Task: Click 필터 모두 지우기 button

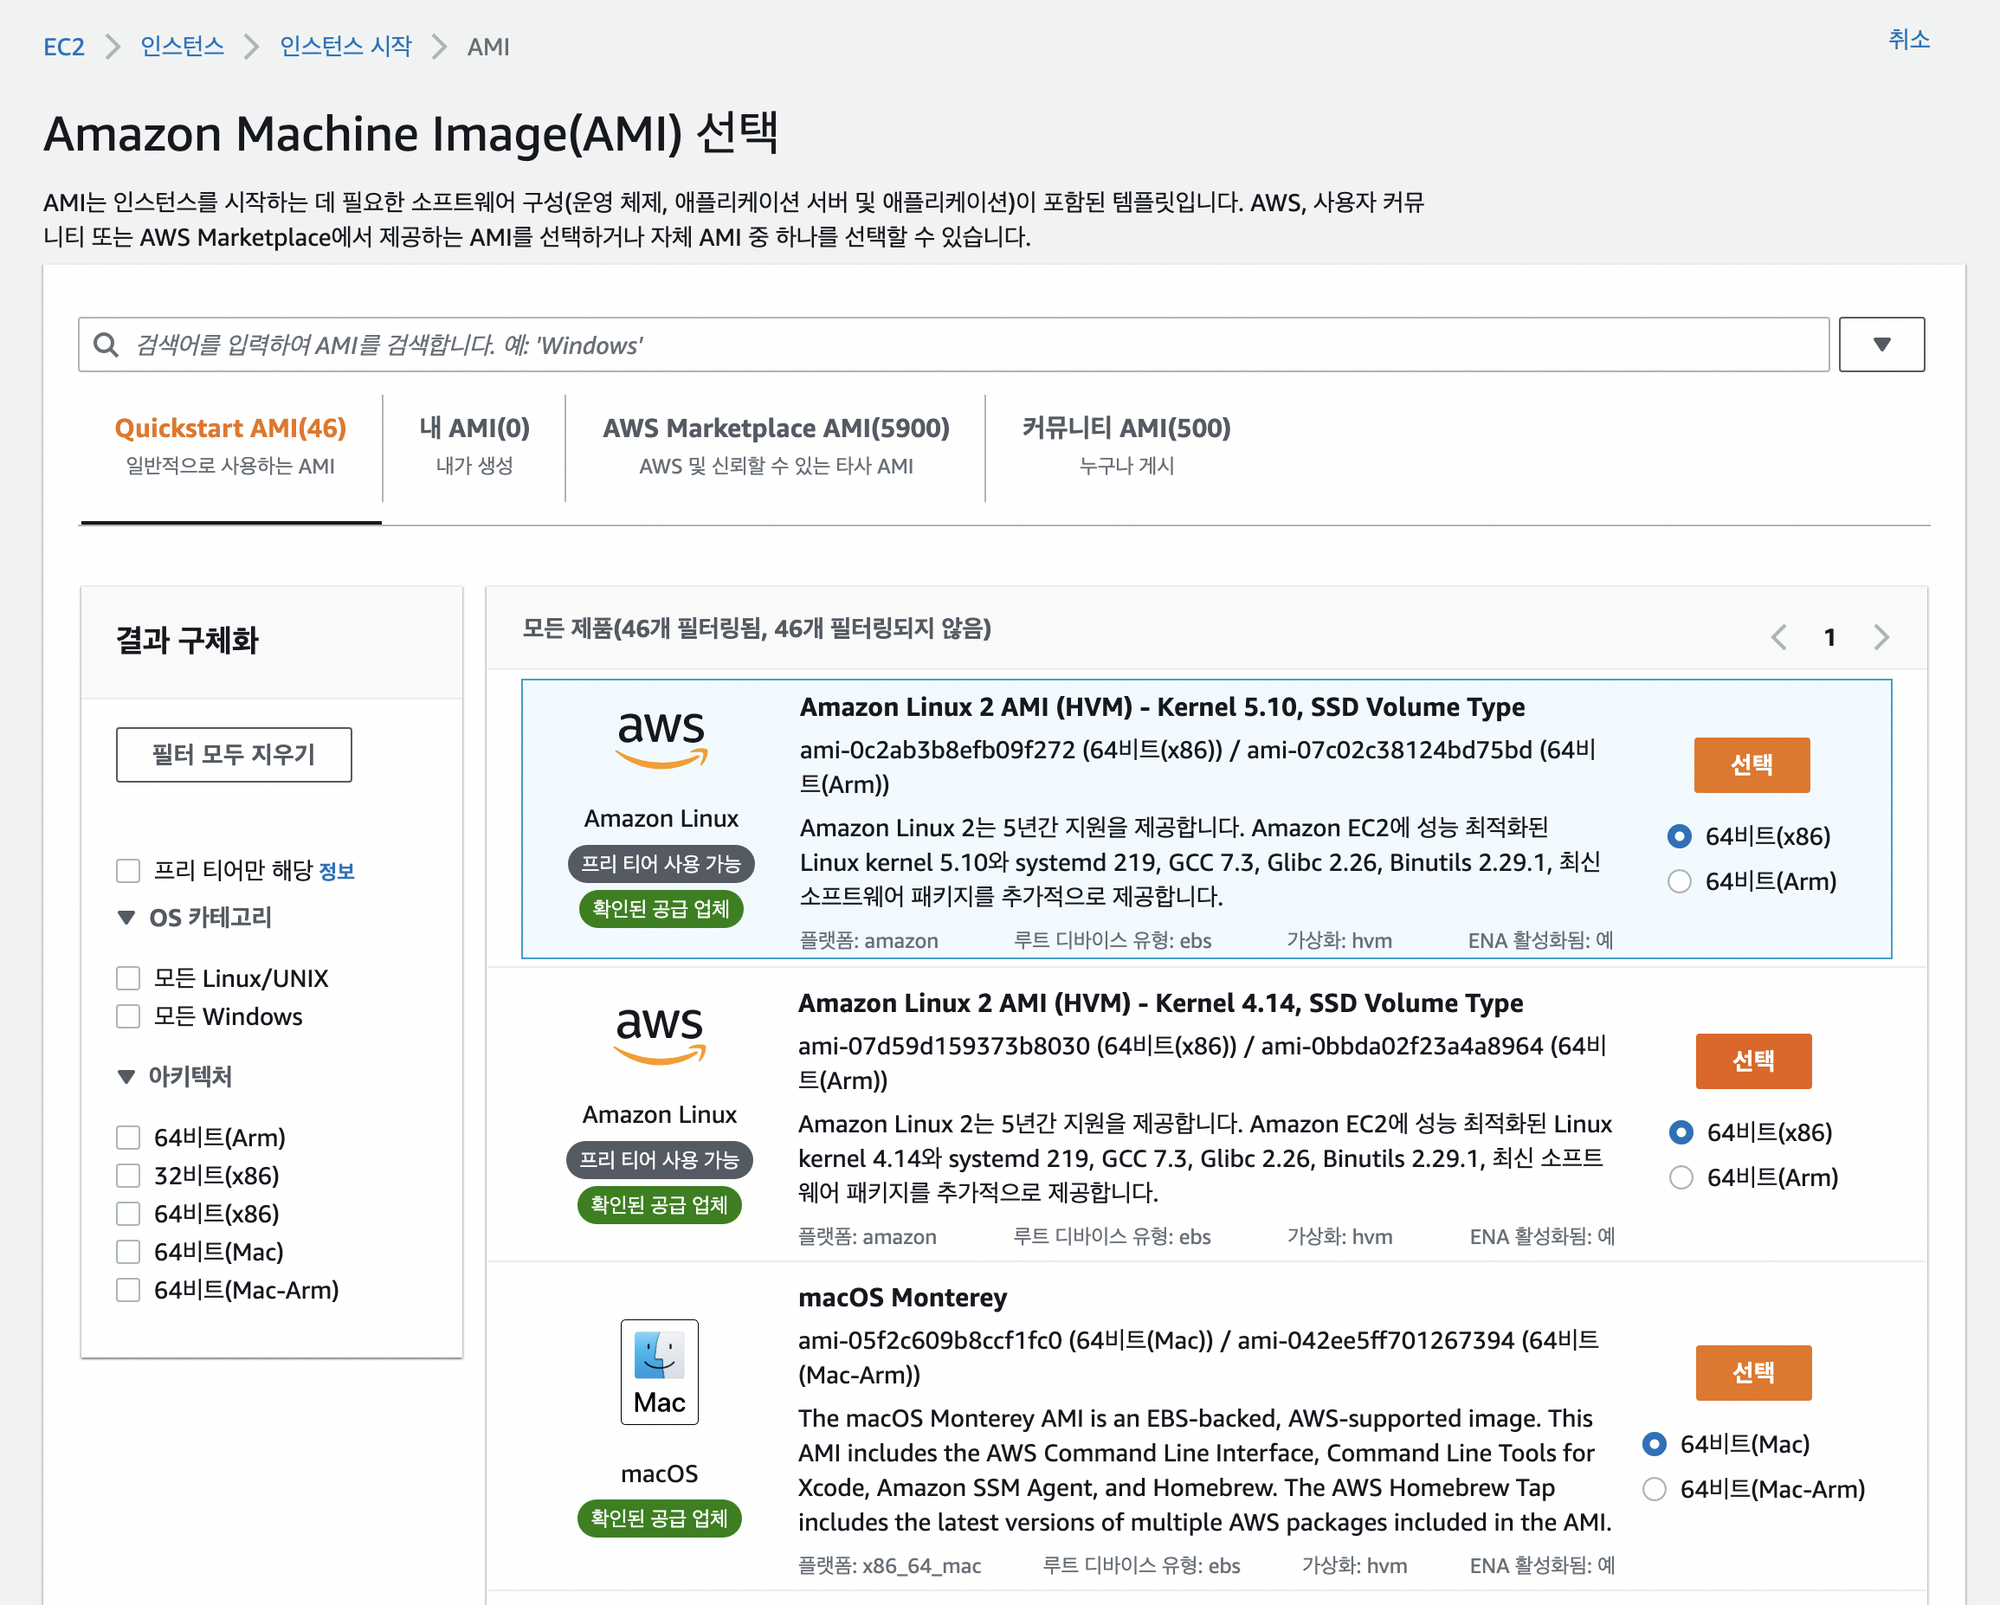Action: [x=234, y=754]
